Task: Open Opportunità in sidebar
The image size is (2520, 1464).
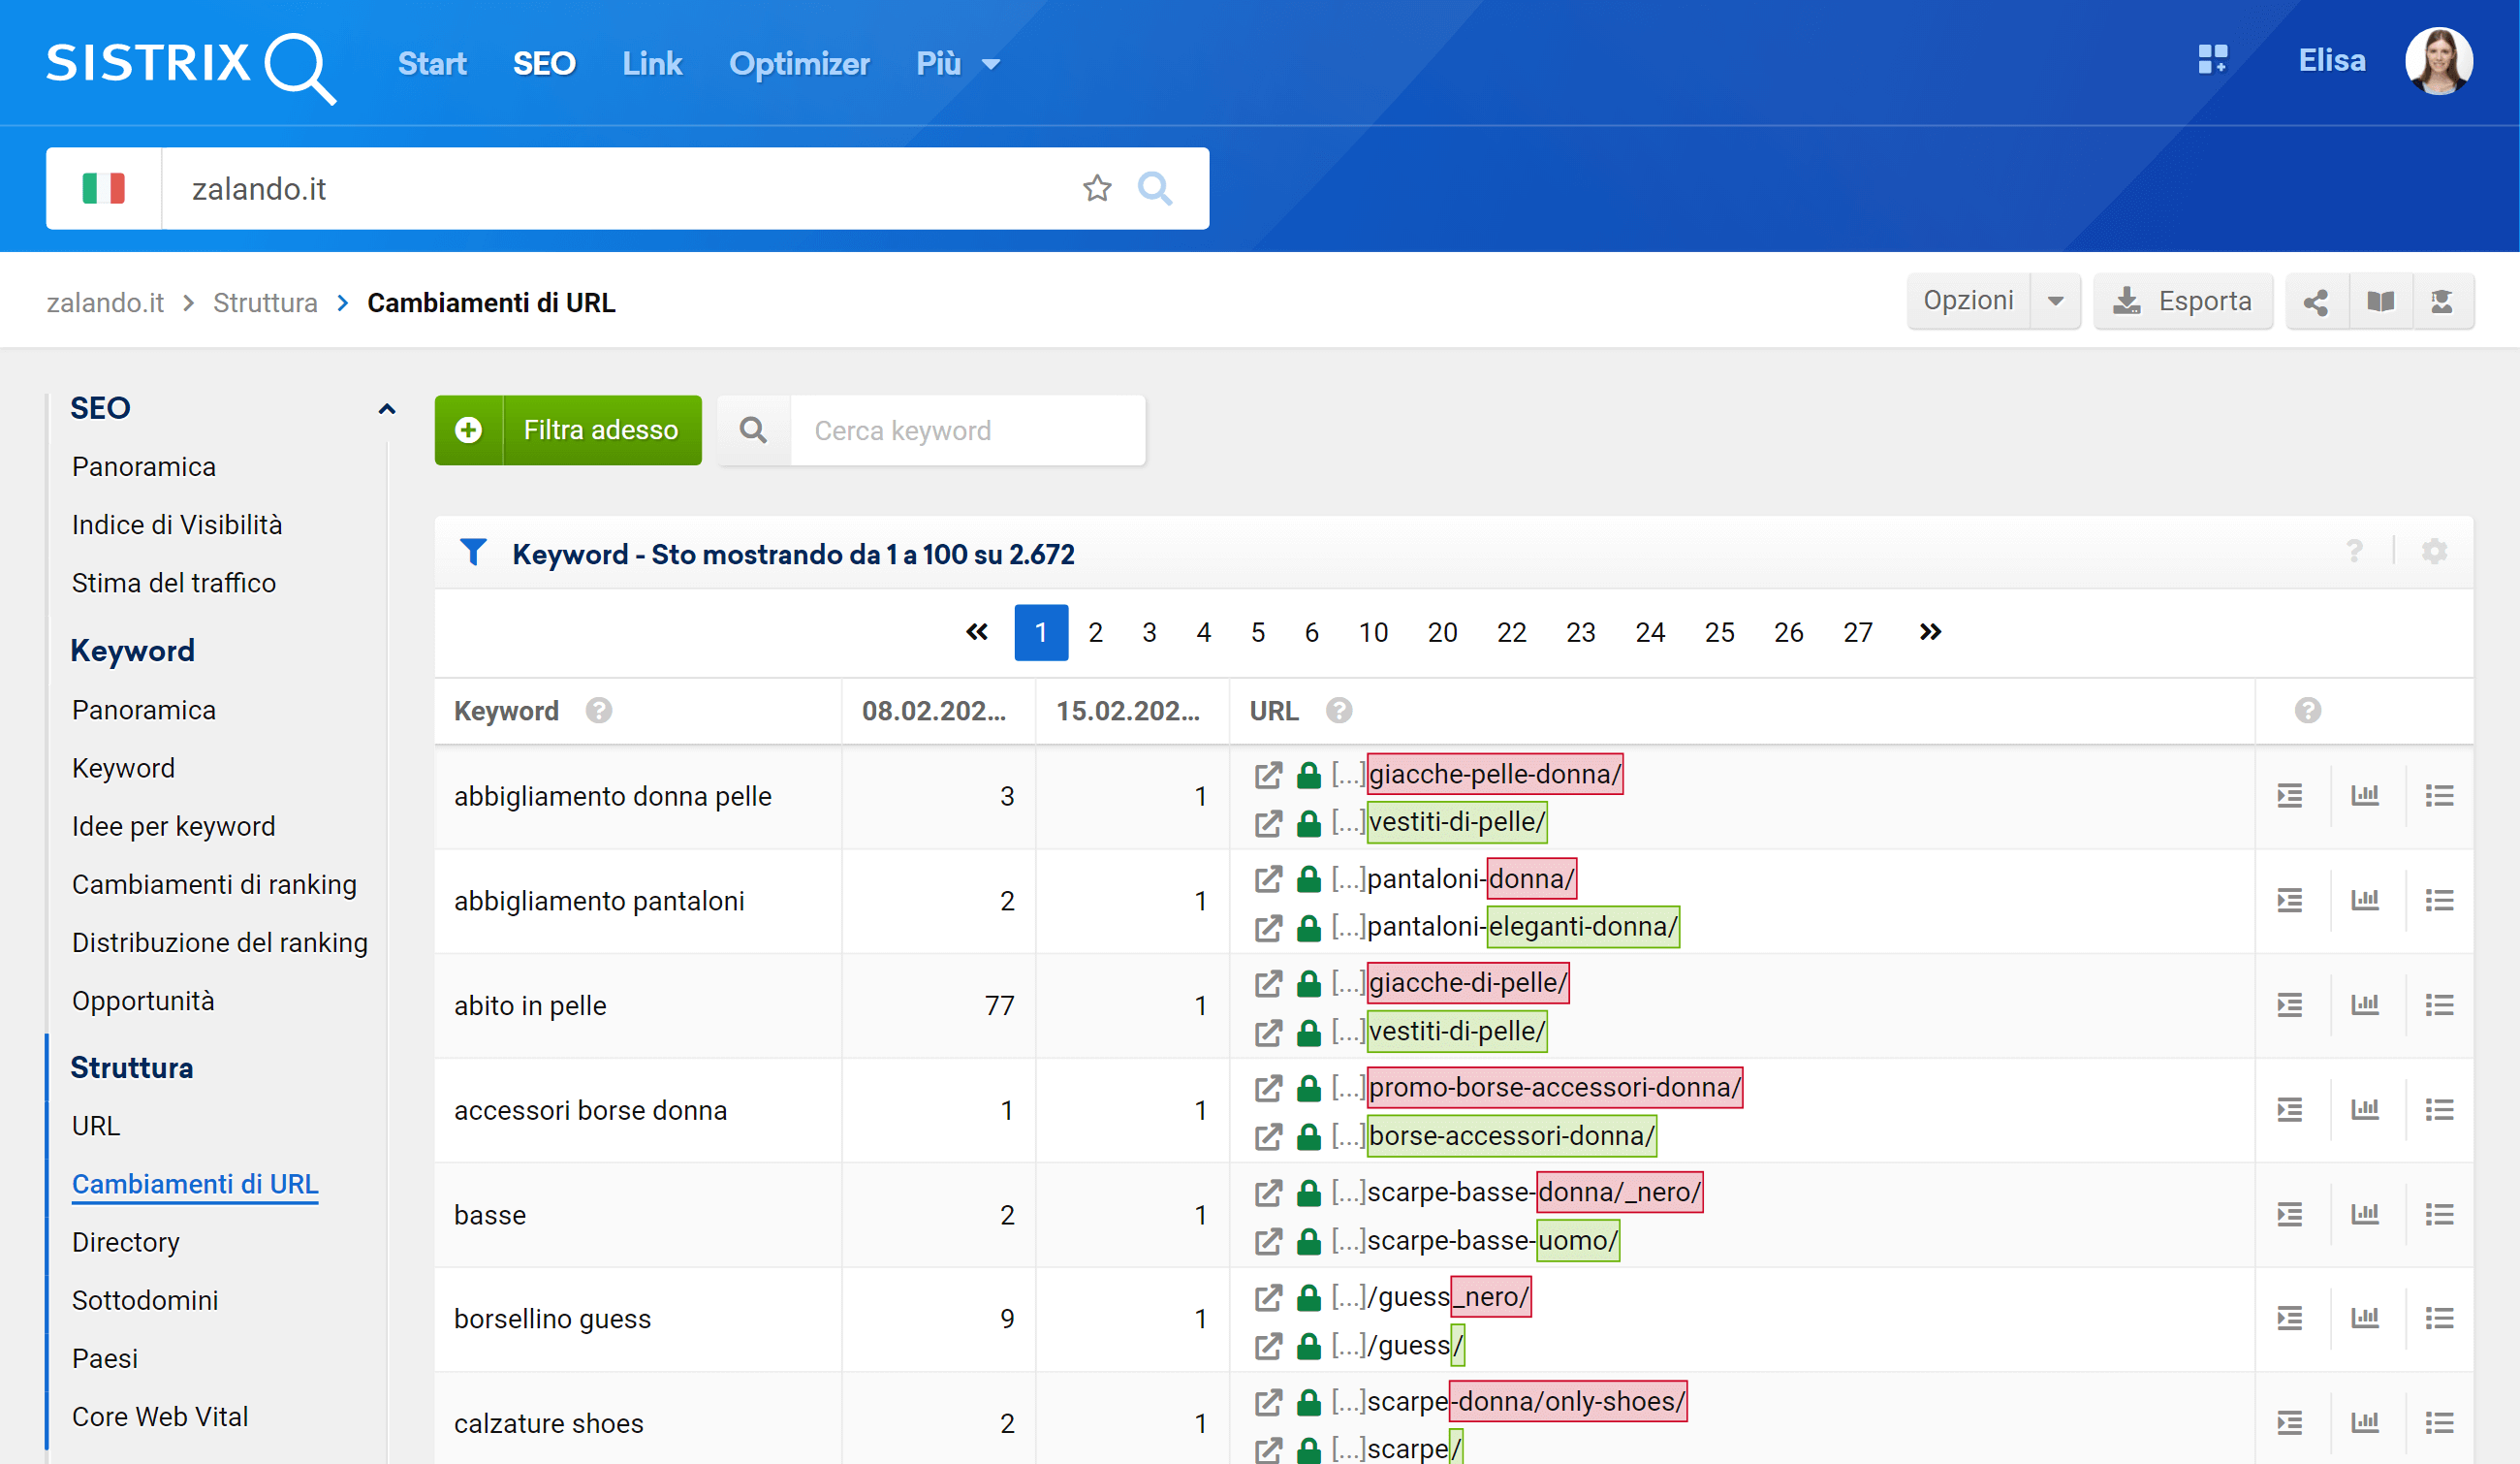Action: click(143, 1001)
